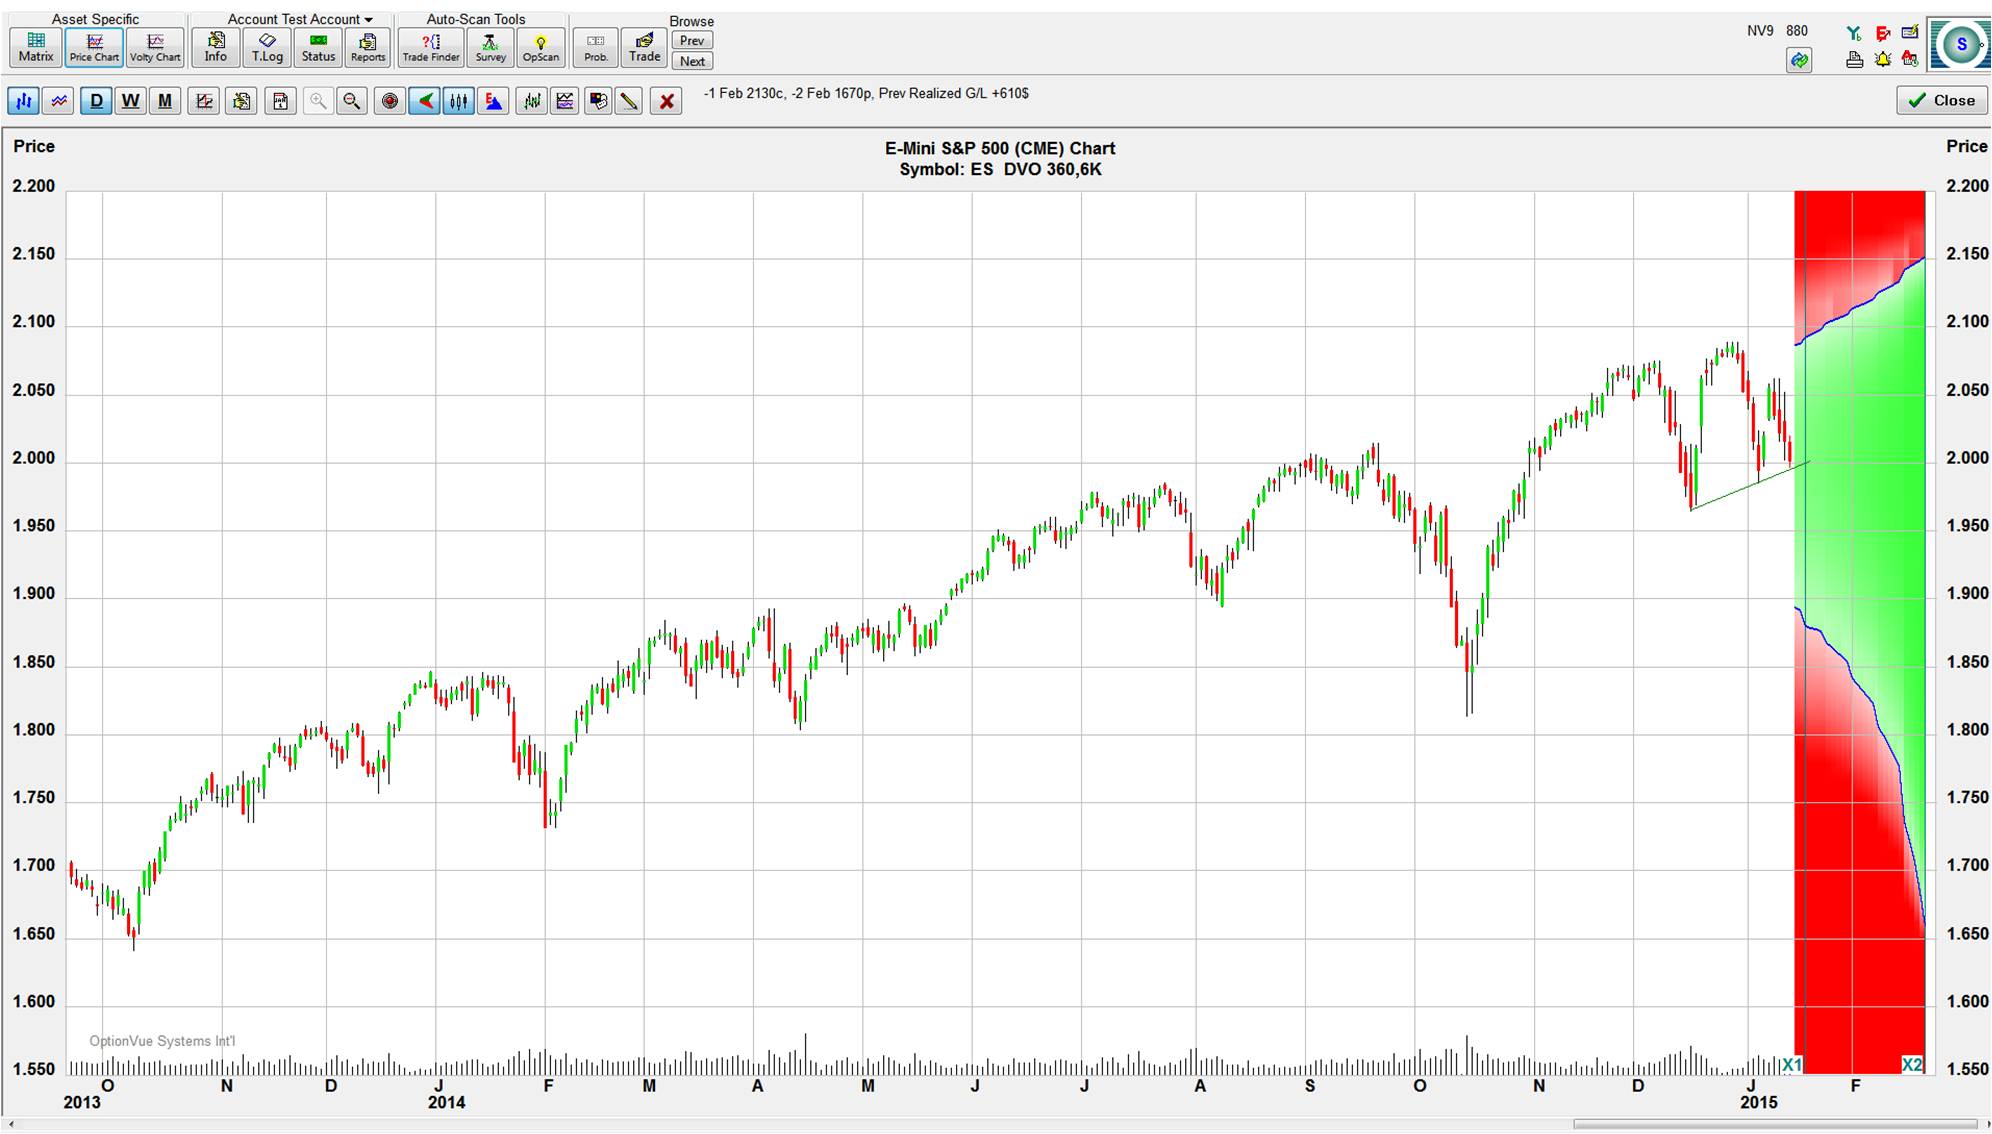The image size is (1992, 1134).
Task: Click the Prev browse button
Action: pyautogui.click(x=692, y=41)
